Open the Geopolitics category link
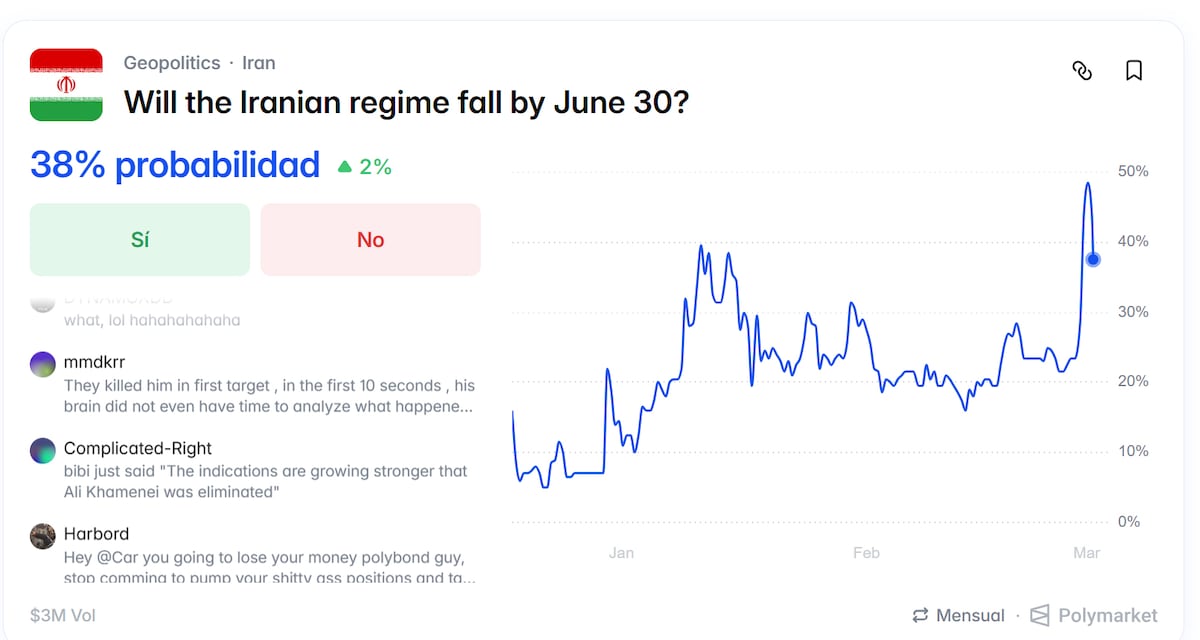The width and height of the screenshot is (1200, 640). (172, 63)
